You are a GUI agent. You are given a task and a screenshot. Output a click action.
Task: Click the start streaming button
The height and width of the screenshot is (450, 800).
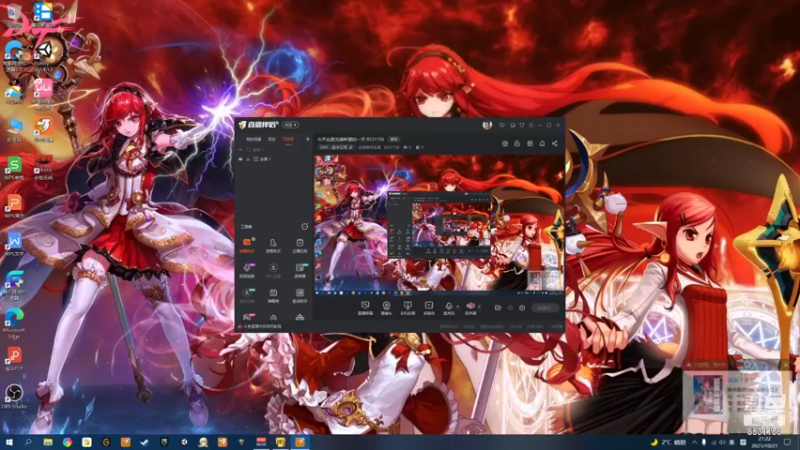tap(545, 308)
